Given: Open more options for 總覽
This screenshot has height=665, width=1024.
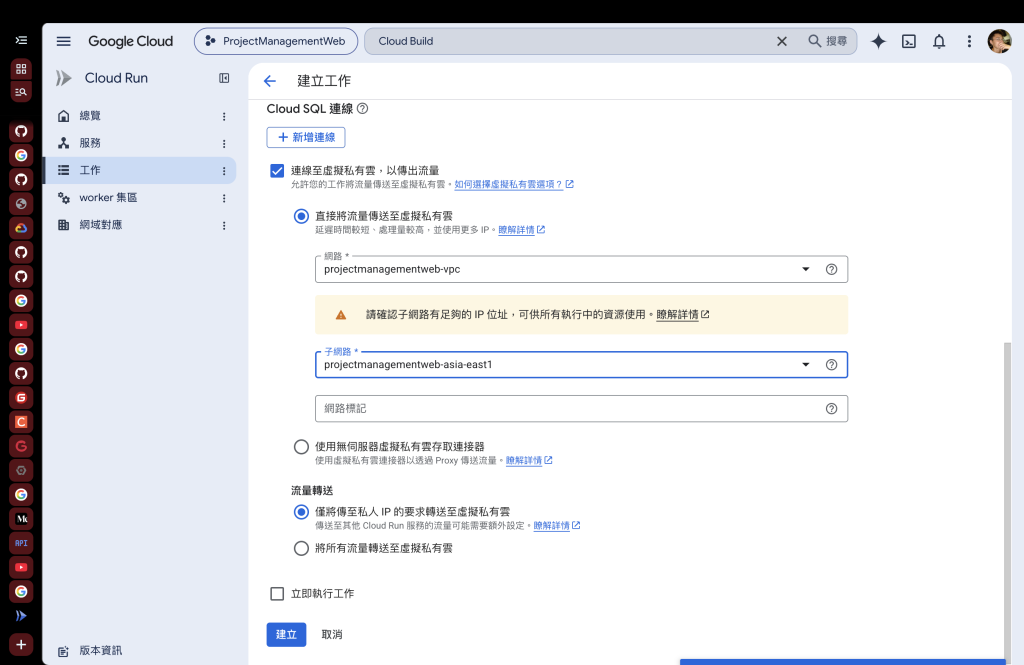Looking at the screenshot, I should click(224, 116).
